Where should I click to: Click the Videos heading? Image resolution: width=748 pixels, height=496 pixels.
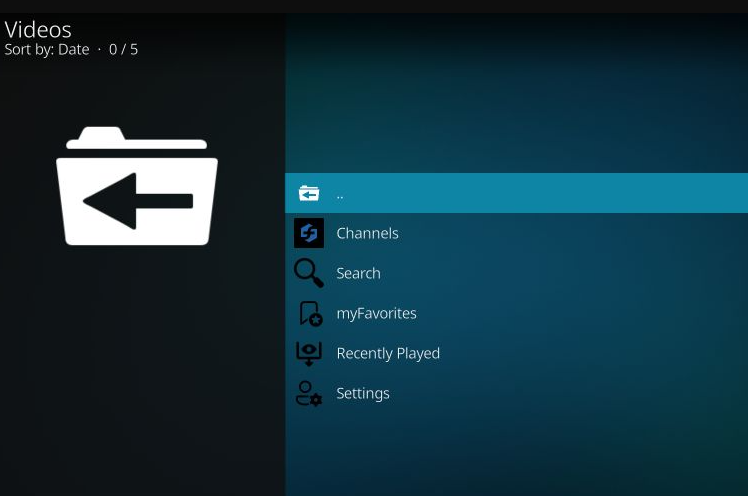[x=38, y=30]
